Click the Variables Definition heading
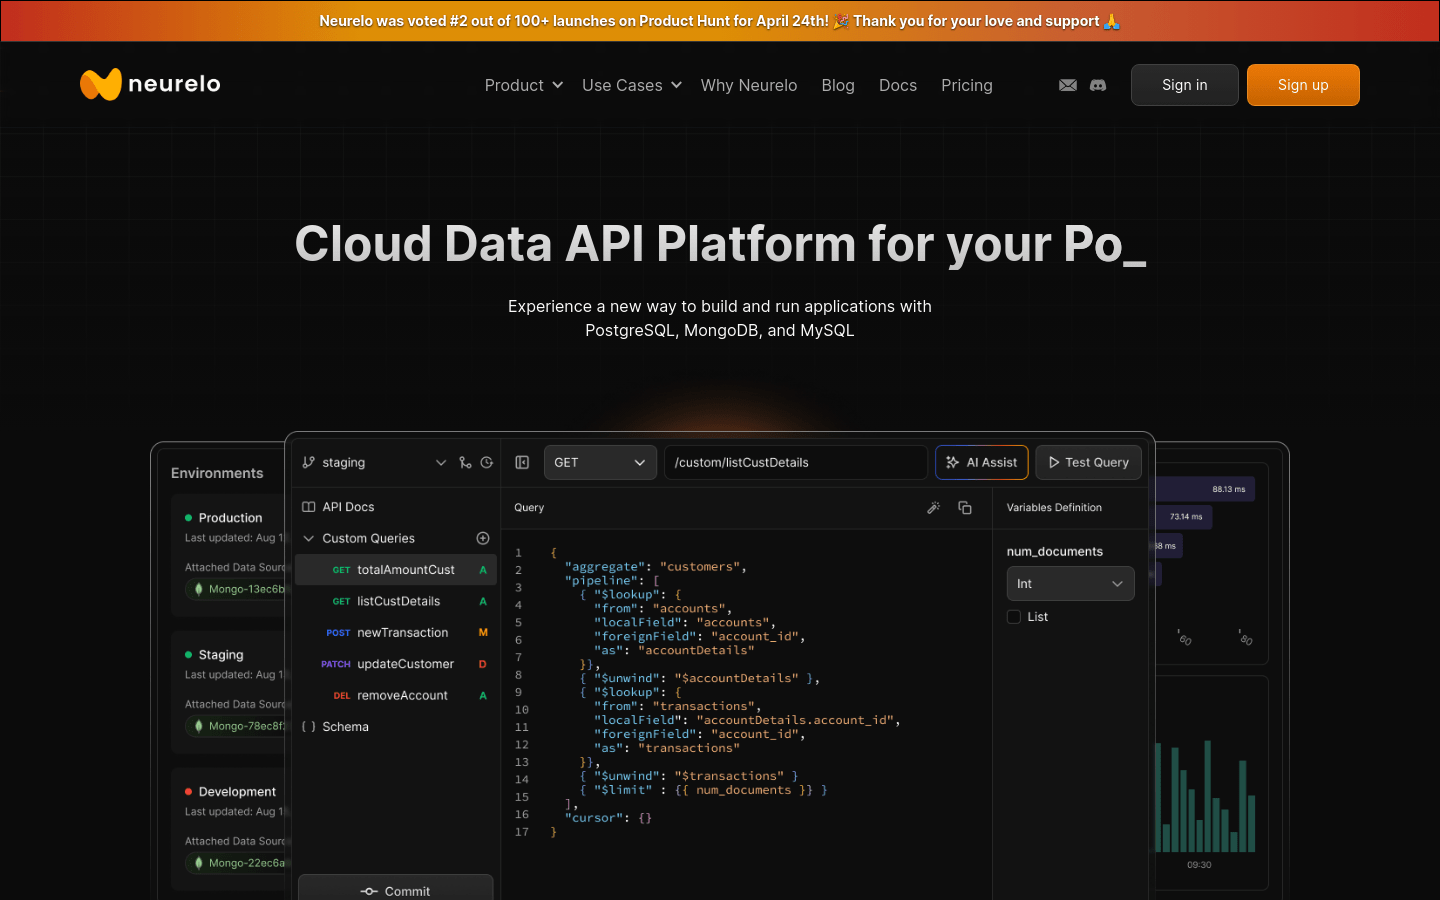 point(1054,507)
